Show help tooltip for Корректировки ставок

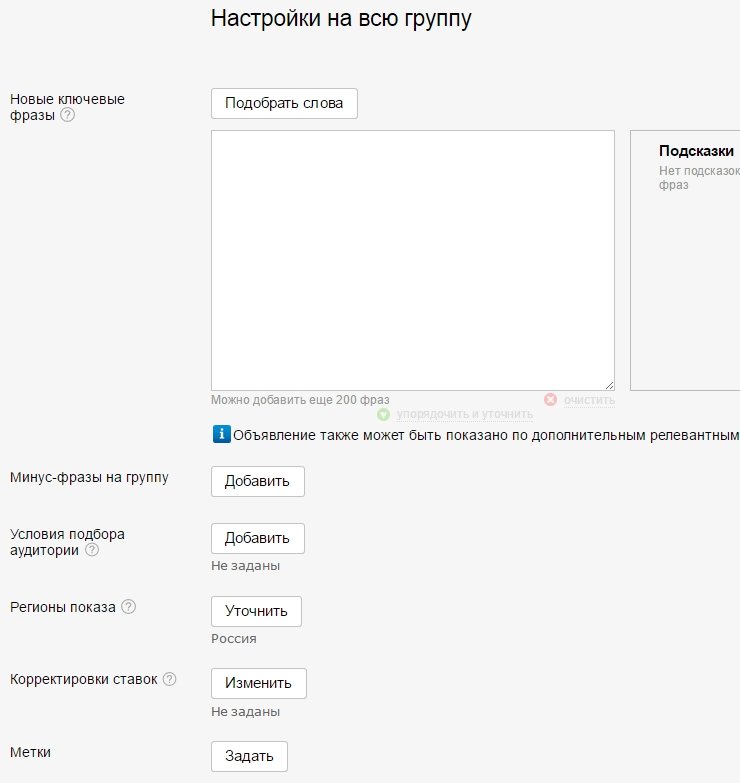pos(169,679)
